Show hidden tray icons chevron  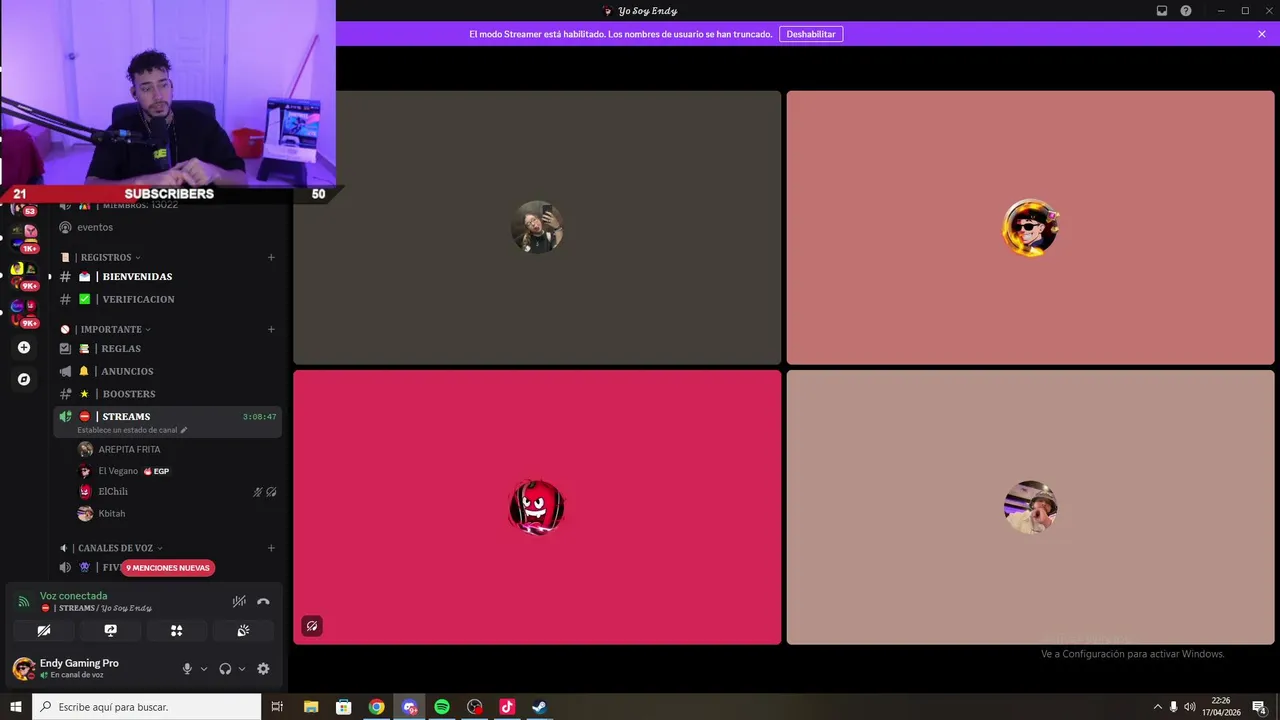(1158, 707)
